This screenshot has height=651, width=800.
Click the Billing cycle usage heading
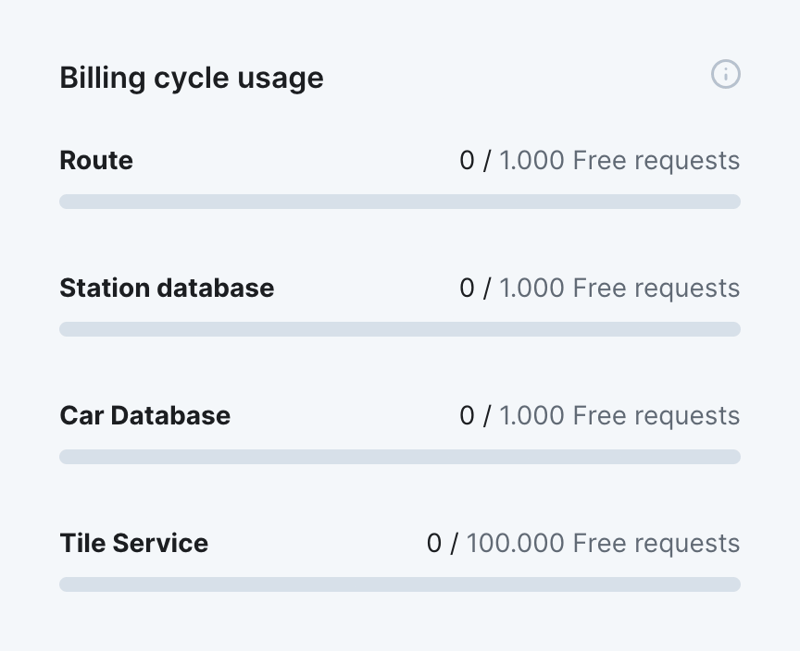[x=192, y=76]
